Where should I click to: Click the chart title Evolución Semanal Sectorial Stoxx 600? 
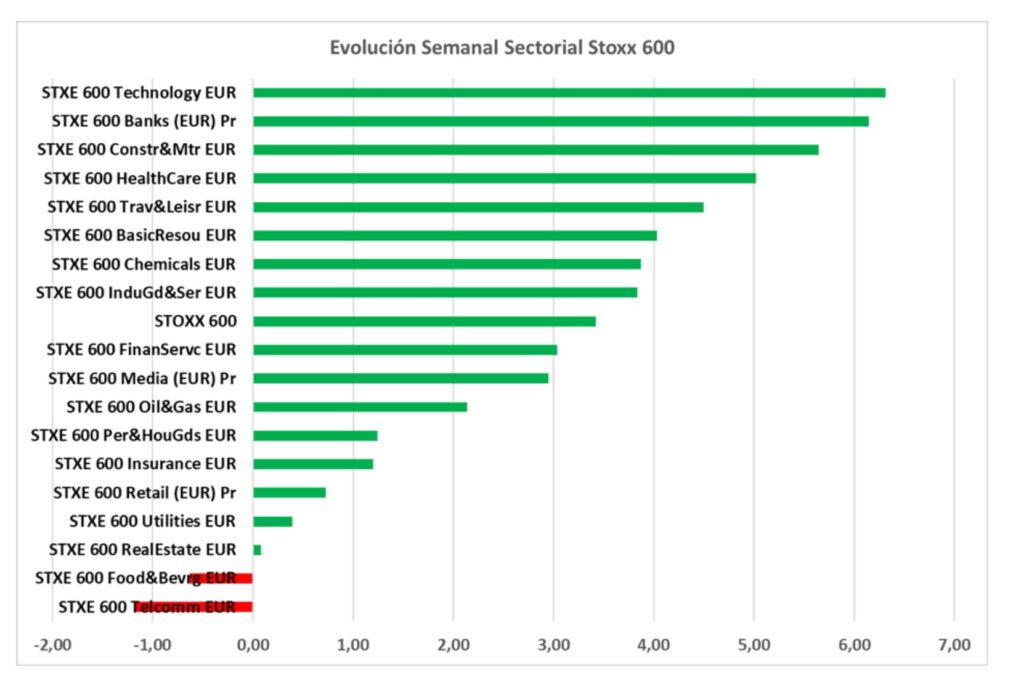[x=503, y=48]
